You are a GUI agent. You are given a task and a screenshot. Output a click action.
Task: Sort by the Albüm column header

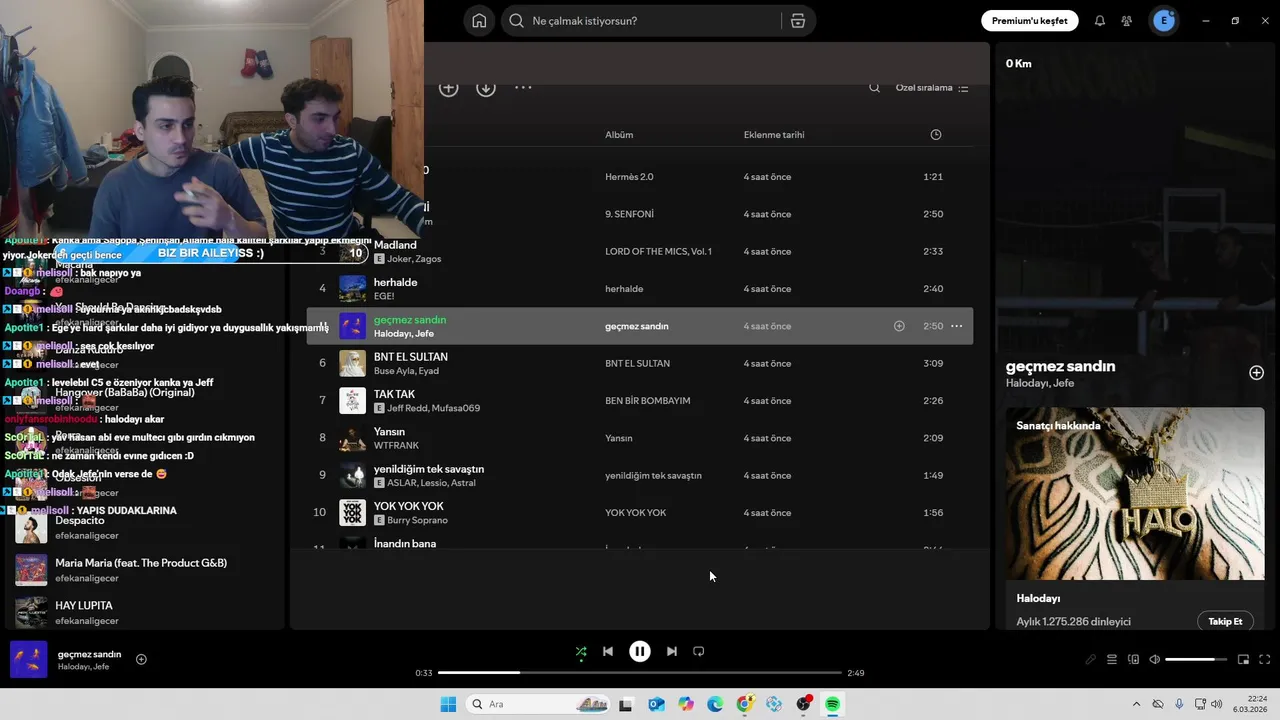[619, 135]
